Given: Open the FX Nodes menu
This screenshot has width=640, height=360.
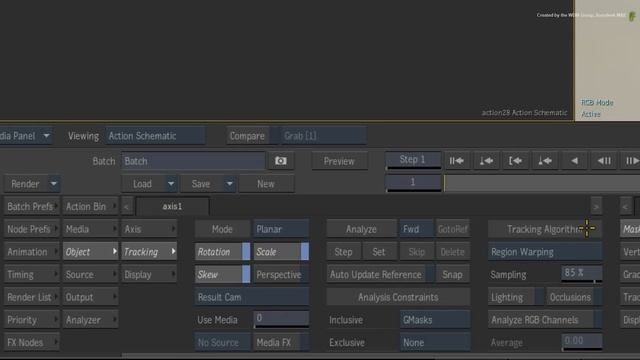Looking at the screenshot, I should tap(32, 342).
